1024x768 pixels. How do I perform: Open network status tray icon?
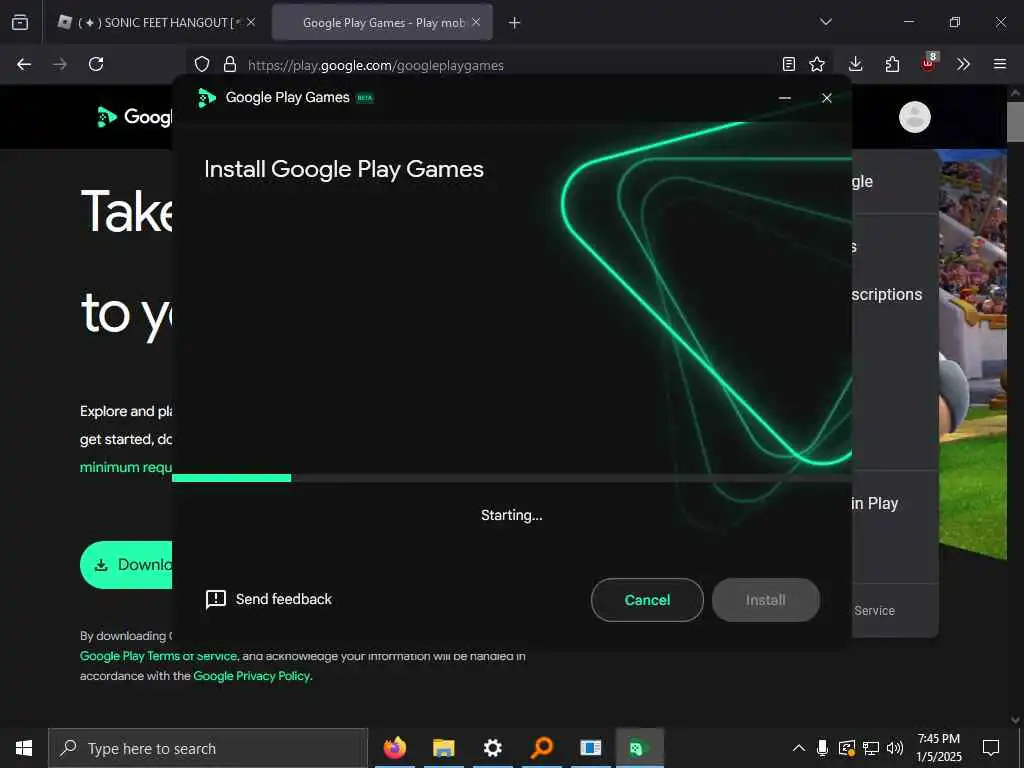point(871,748)
